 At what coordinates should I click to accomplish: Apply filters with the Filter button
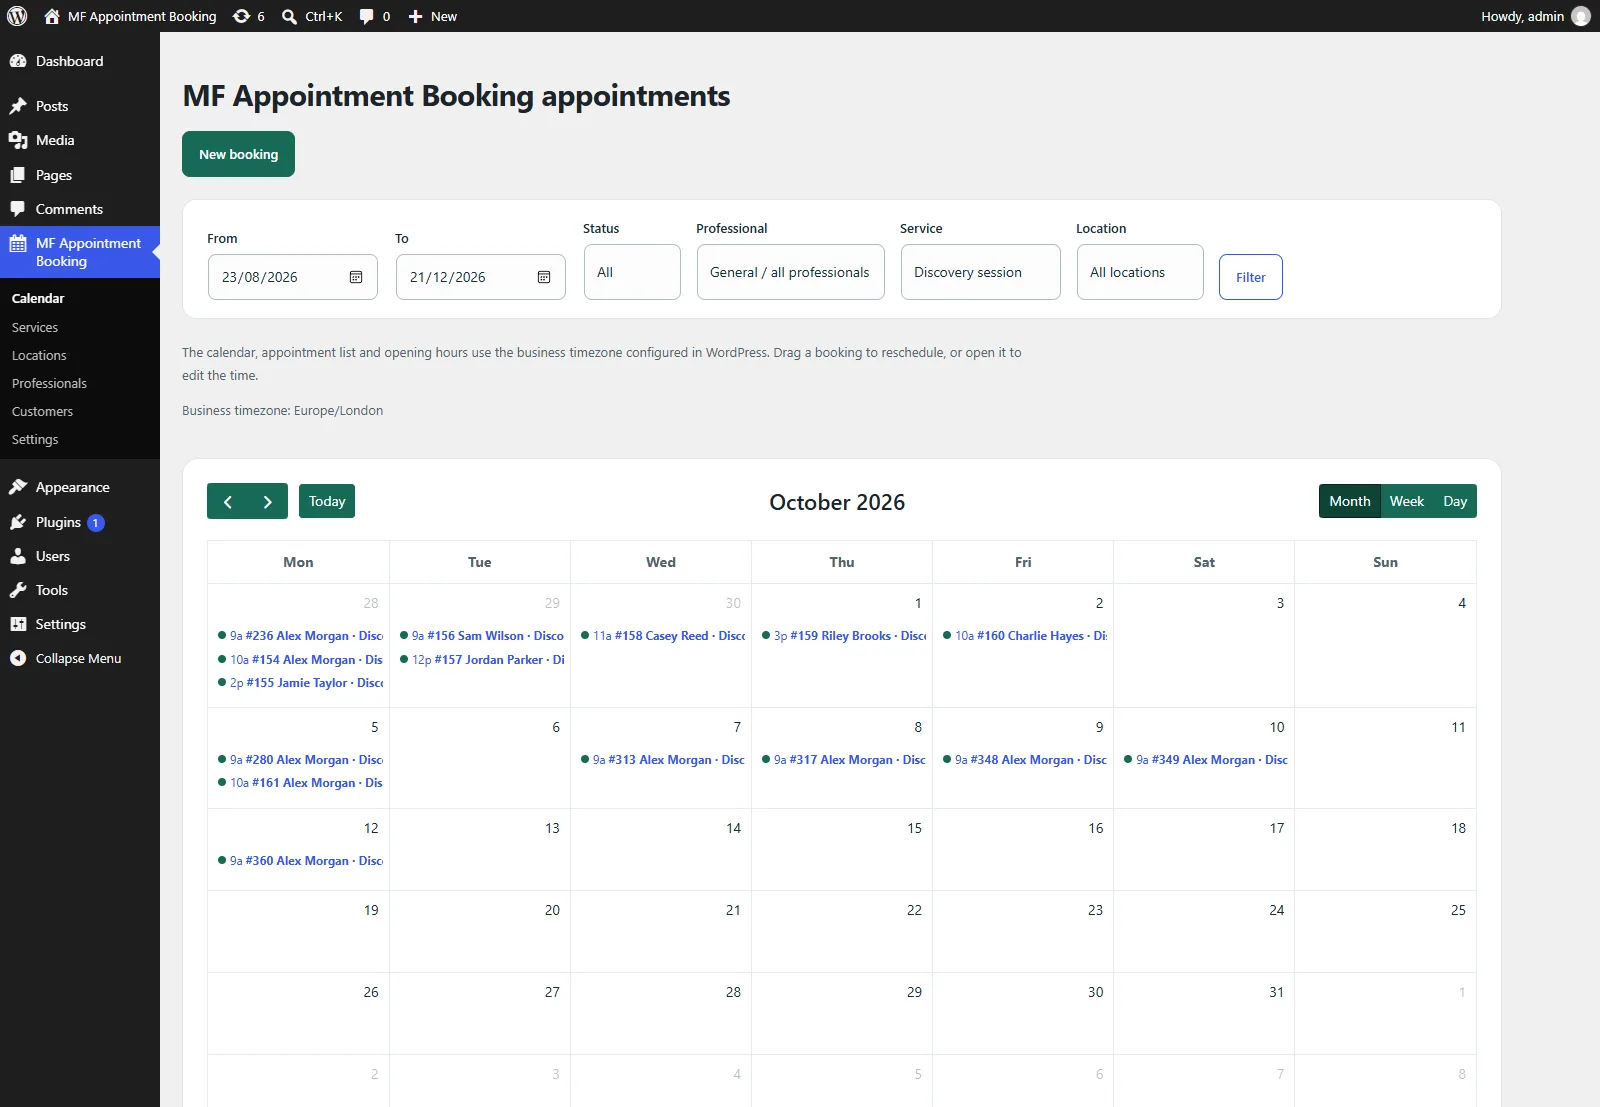1250,277
